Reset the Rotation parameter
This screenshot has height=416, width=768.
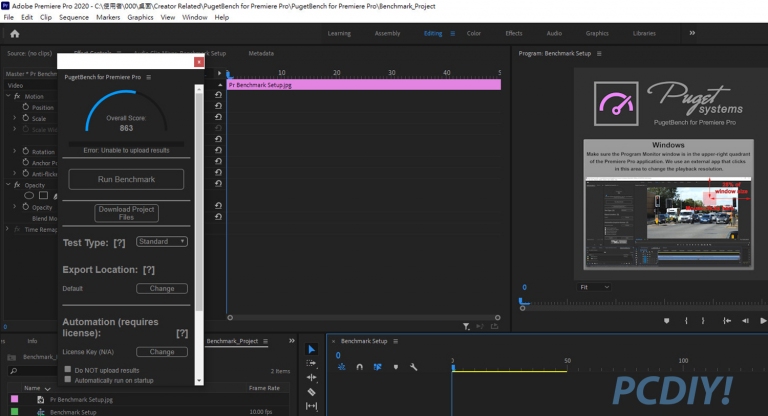(x=218, y=150)
